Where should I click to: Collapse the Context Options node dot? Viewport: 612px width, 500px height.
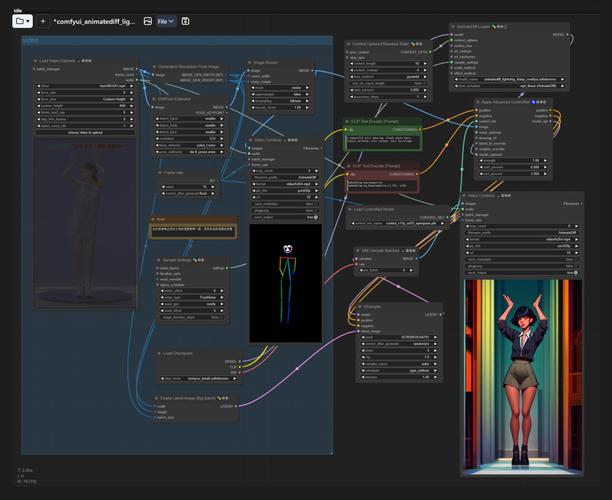348,44
